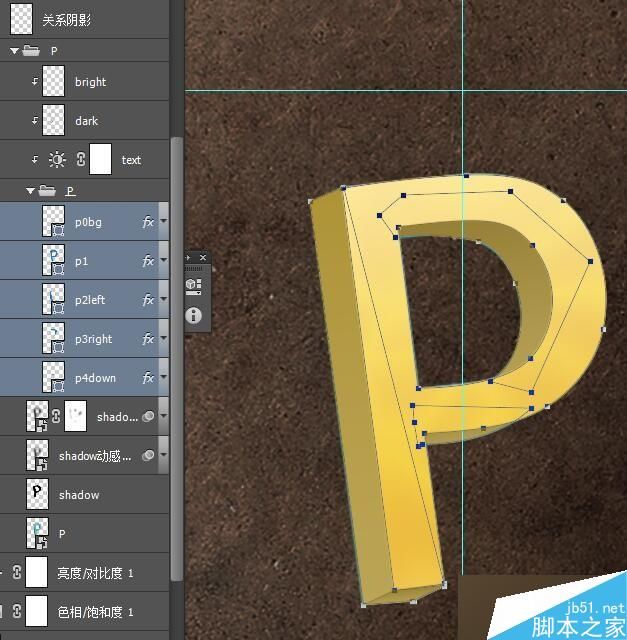
Task: Toggle mask link on 色相/饱和度 1 layer
Action: click(x=17, y=611)
